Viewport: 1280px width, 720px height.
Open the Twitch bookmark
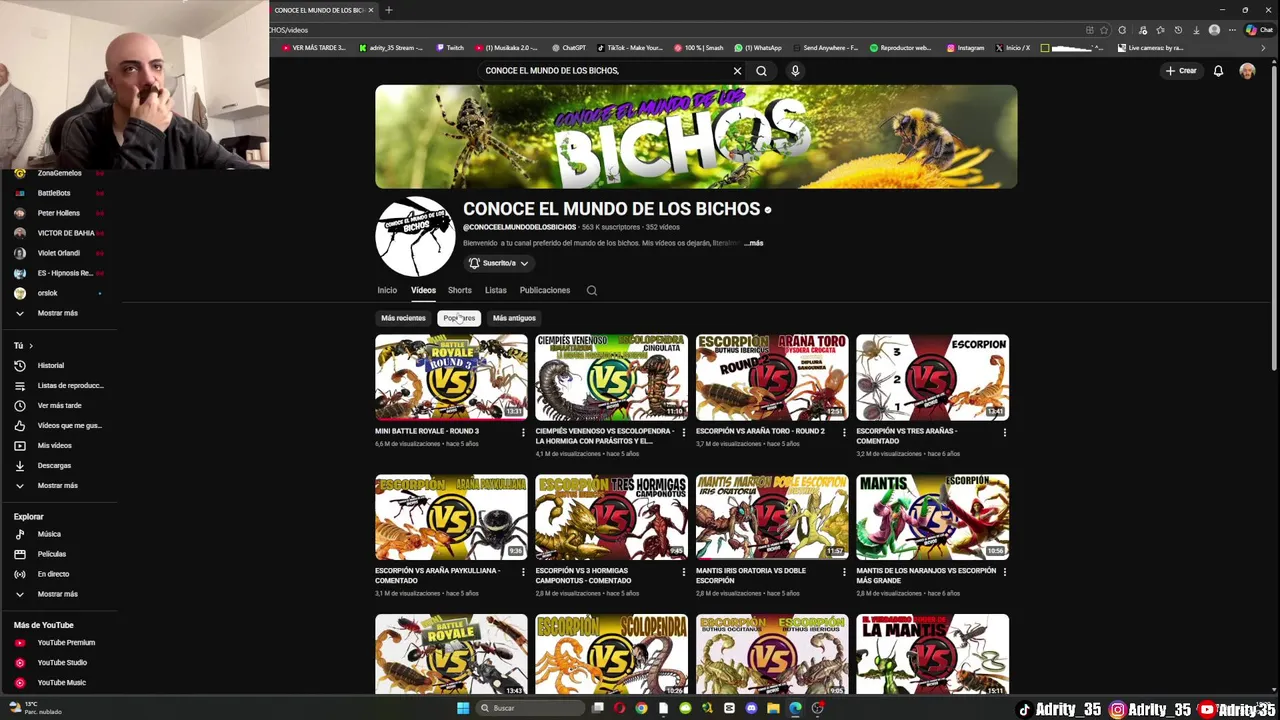click(x=450, y=48)
